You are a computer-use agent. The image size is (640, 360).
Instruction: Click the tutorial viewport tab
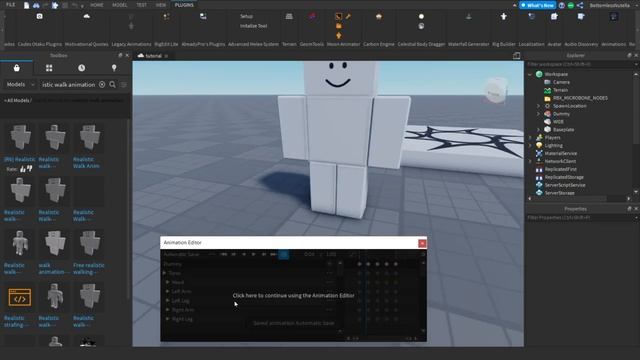tap(153, 56)
